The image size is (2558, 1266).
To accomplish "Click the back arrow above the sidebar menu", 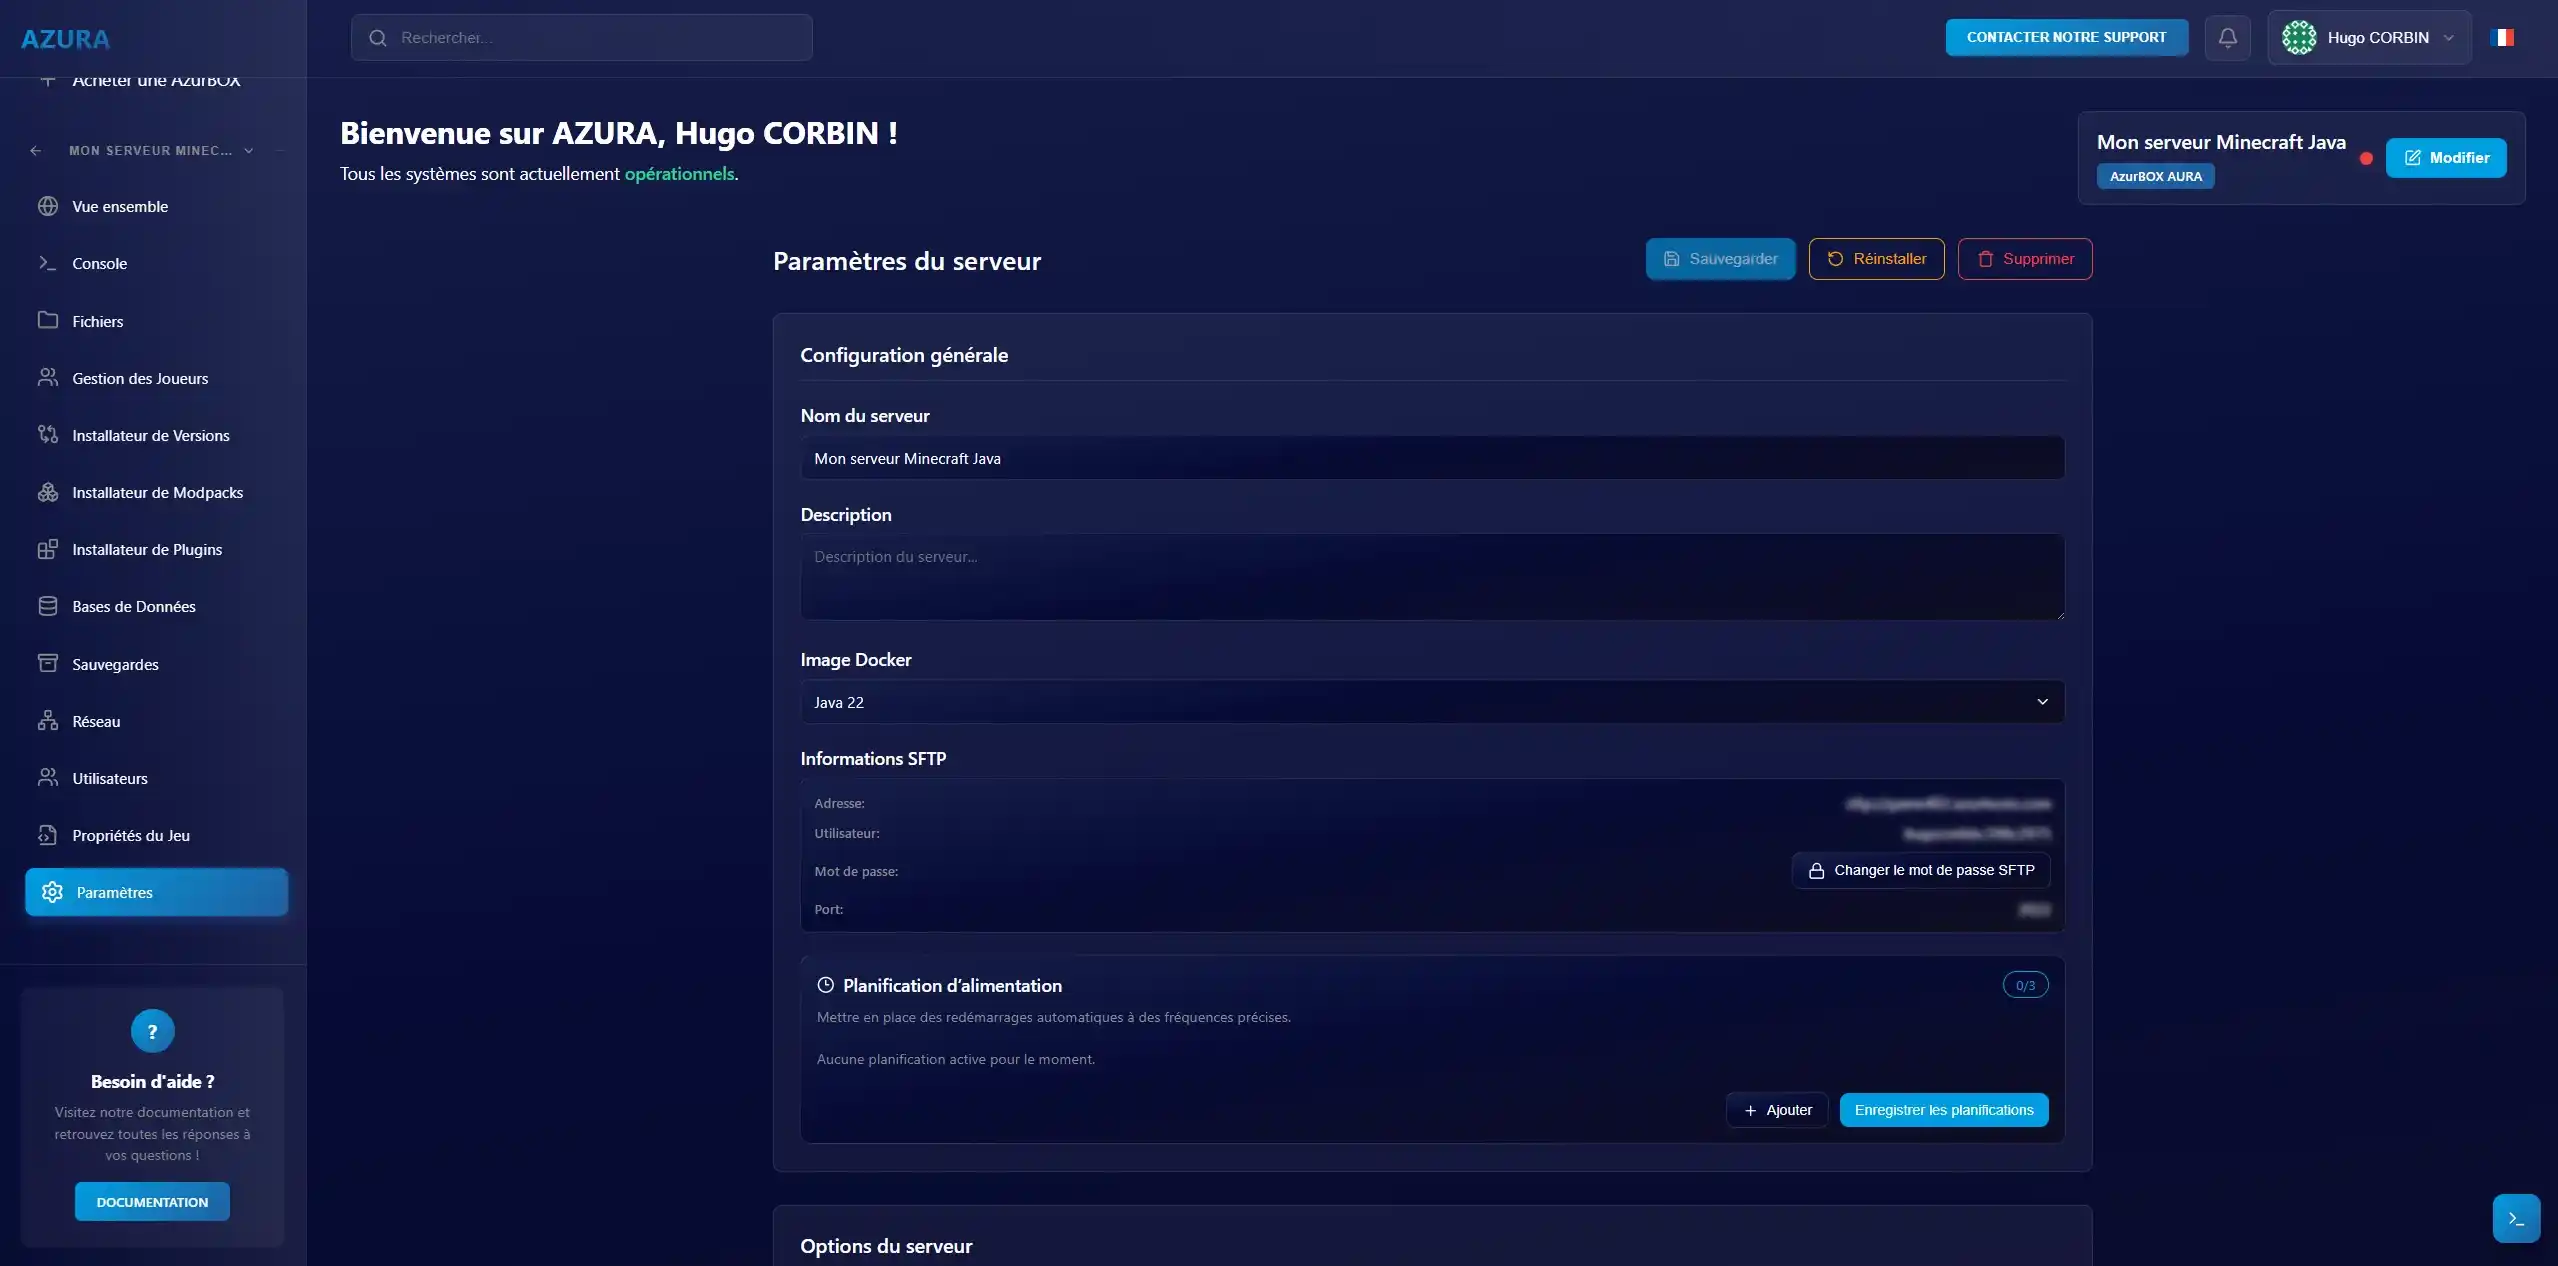I will [36, 151].
